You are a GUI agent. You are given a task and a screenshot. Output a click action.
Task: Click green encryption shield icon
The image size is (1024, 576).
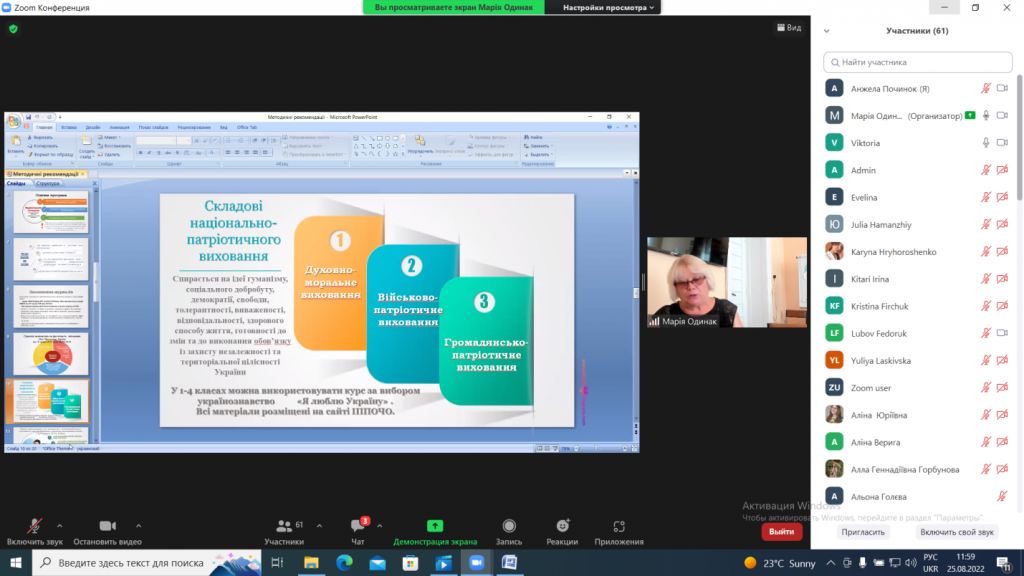pos(13,29)
